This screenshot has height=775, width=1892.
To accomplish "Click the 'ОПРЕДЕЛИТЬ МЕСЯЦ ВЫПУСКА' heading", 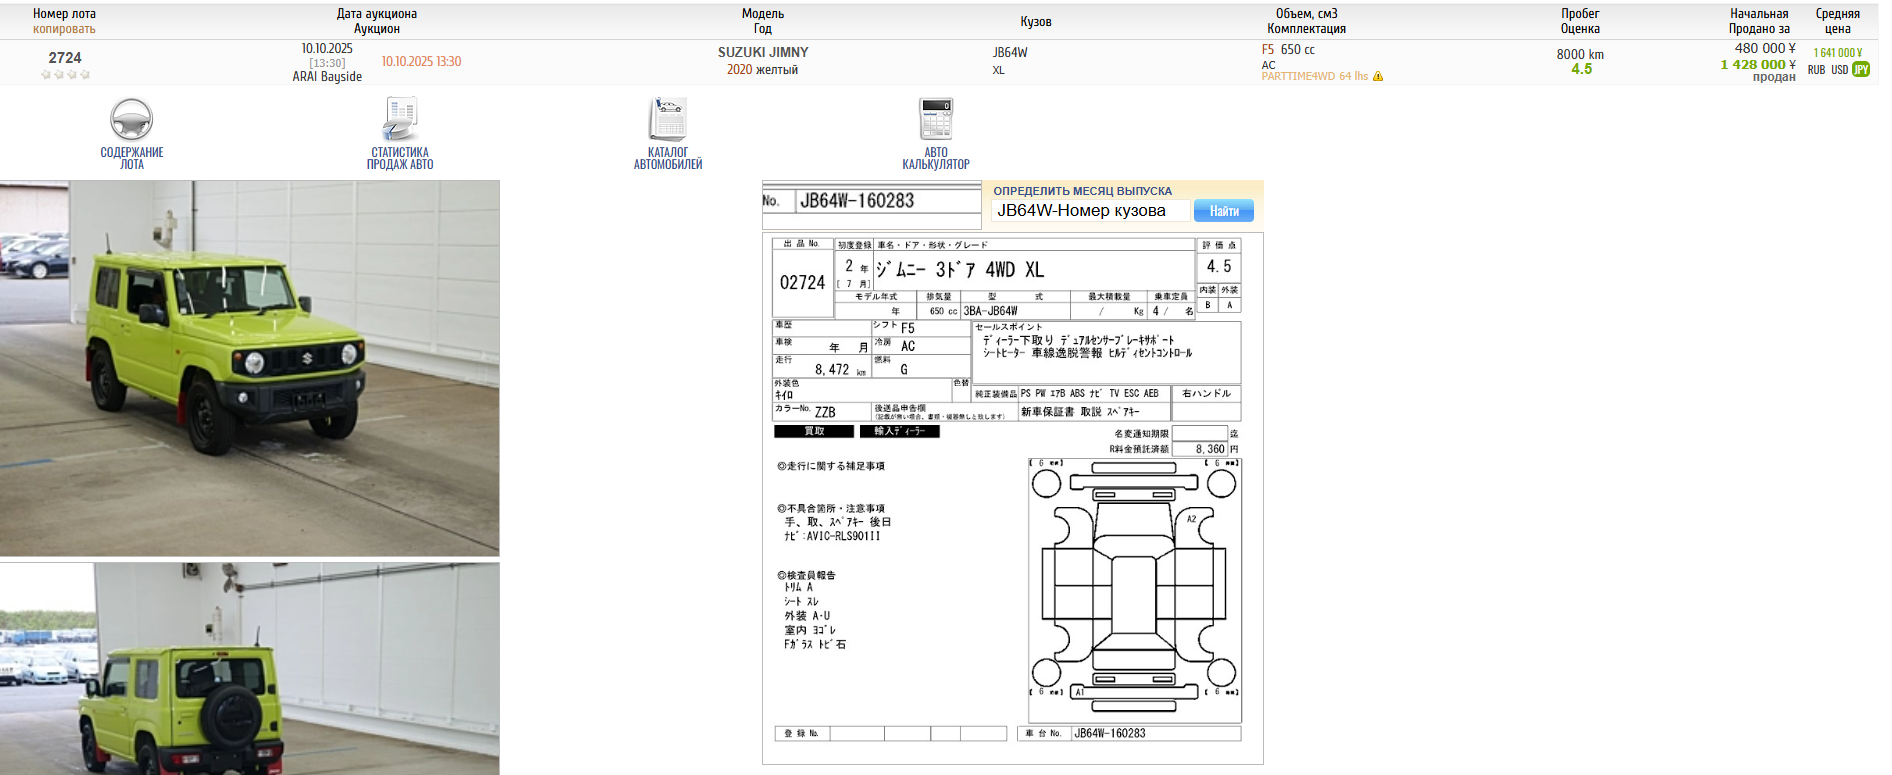I will pos(1082,191).
